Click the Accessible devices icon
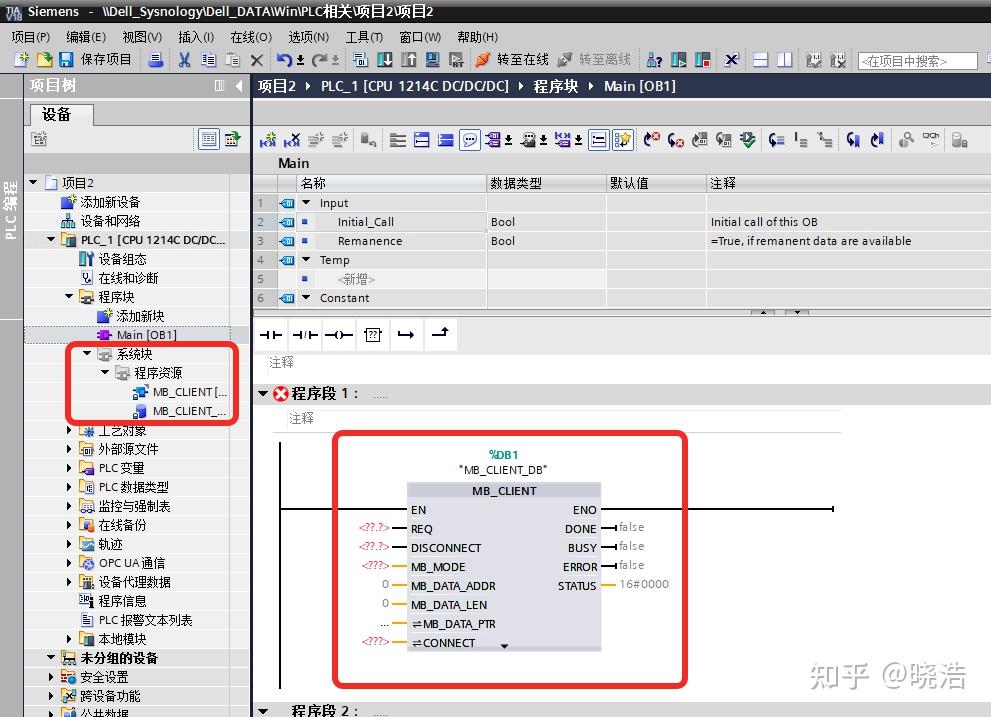 [x=654, y=59]
